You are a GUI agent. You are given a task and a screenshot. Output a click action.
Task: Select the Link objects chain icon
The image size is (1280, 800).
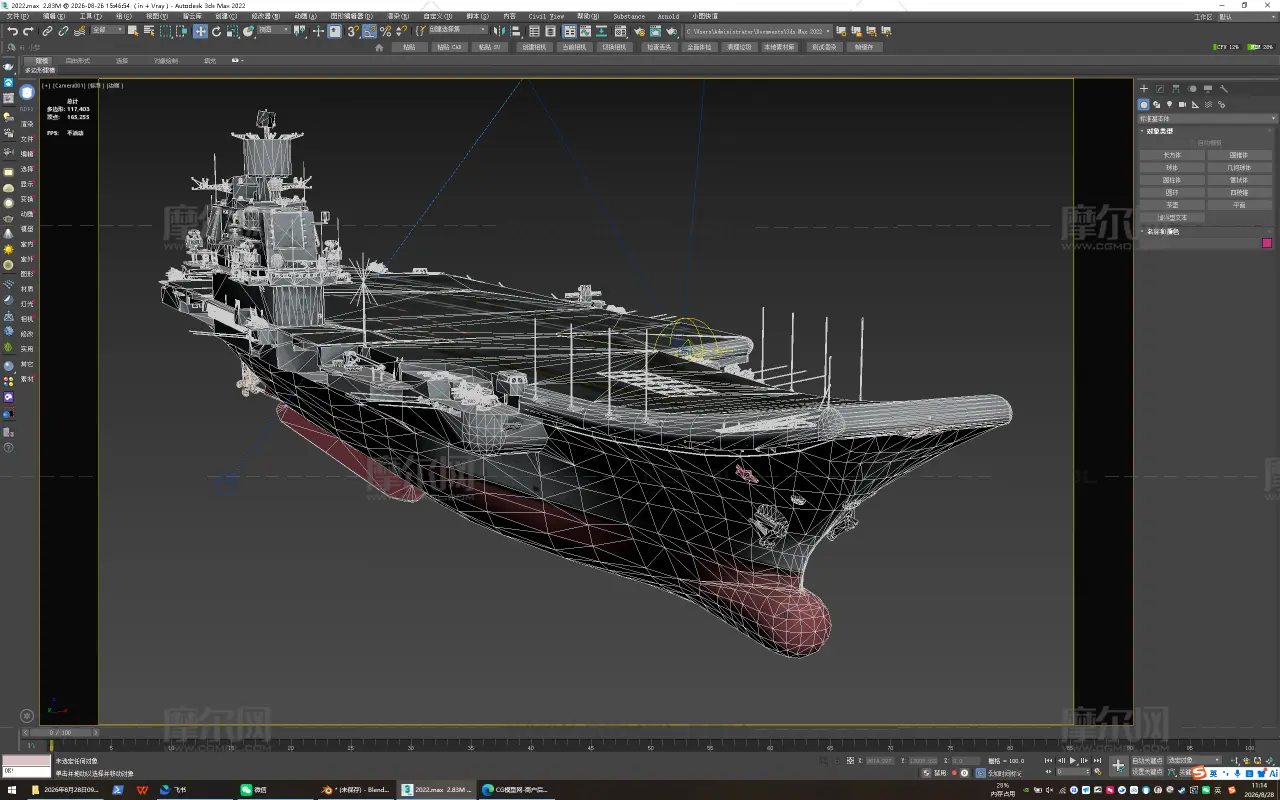coord(47,31)
